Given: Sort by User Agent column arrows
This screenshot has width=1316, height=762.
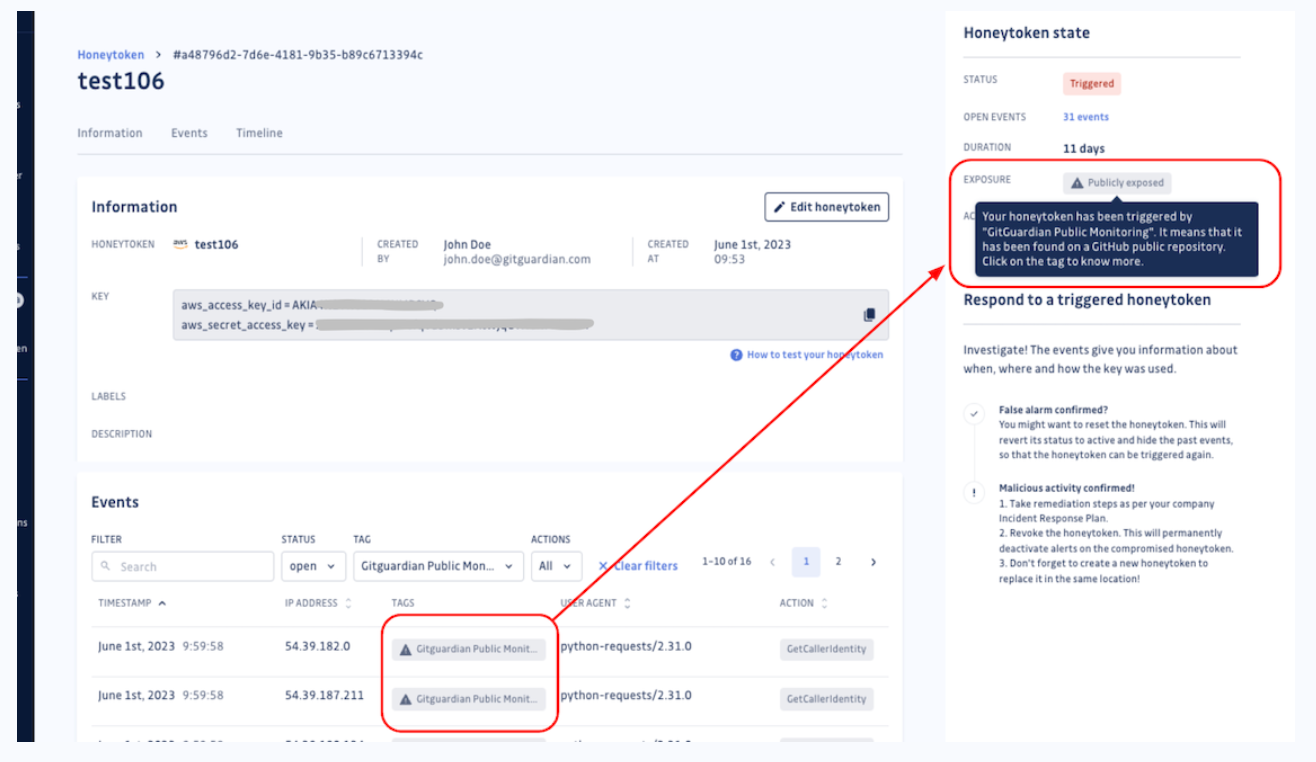Looking at the screenshot, I should (627, 603).
